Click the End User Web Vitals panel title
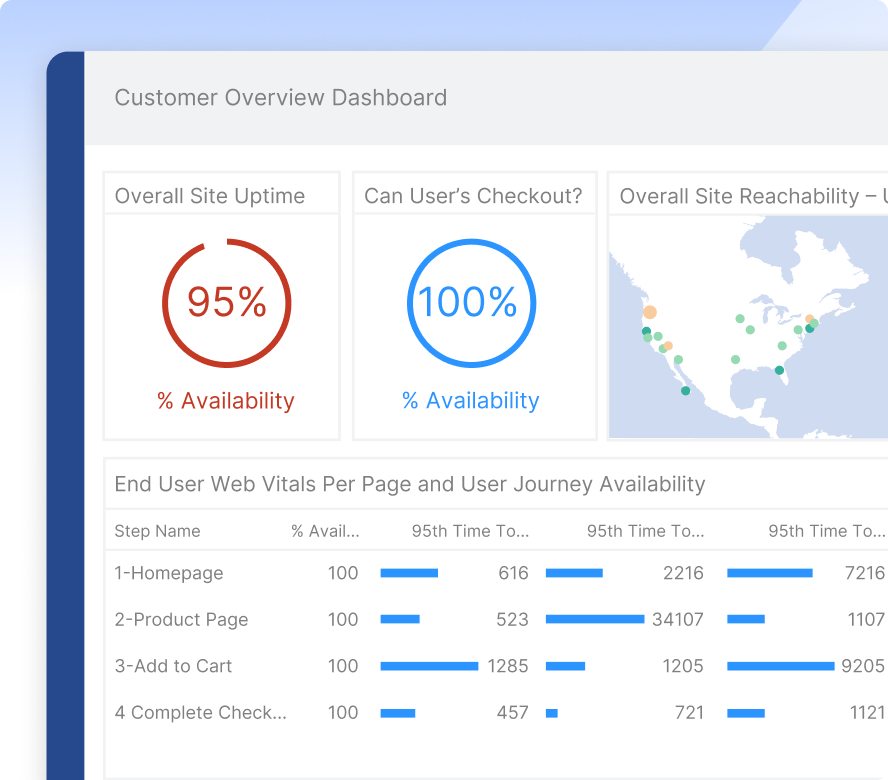 [409, 484]
